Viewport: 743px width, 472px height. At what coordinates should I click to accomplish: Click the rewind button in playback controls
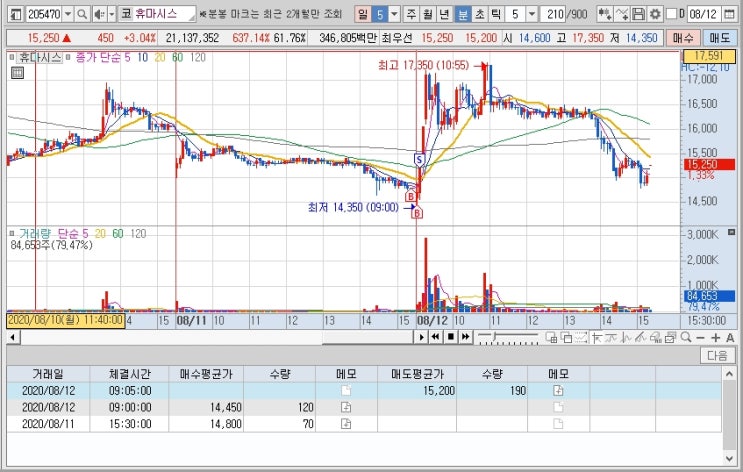pyautogui.click(x=435, y=337)
